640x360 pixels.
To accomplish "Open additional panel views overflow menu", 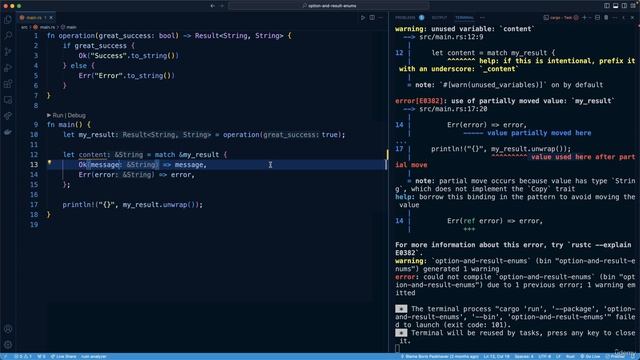I will [x=482, y=18].
